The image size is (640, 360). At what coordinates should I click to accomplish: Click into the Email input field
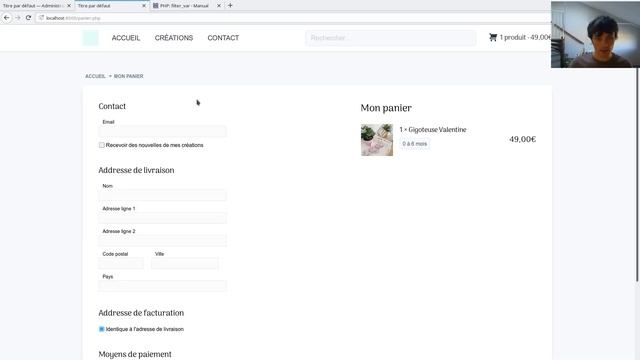tap(162, 131)
